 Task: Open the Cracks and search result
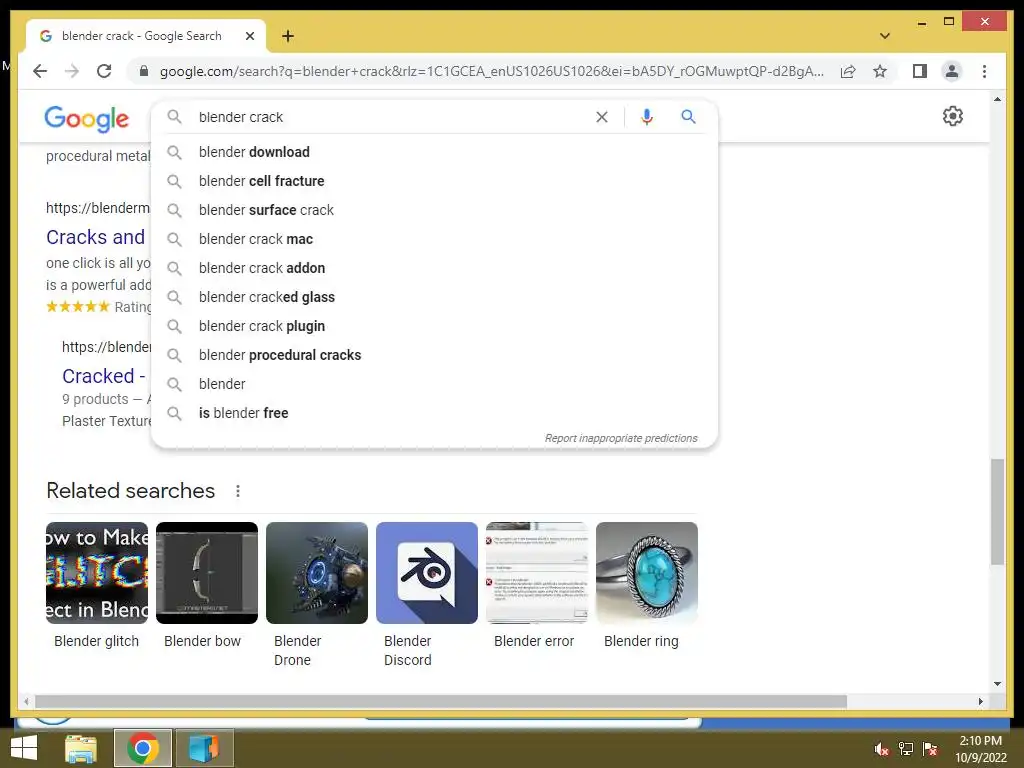coord(96,237)
